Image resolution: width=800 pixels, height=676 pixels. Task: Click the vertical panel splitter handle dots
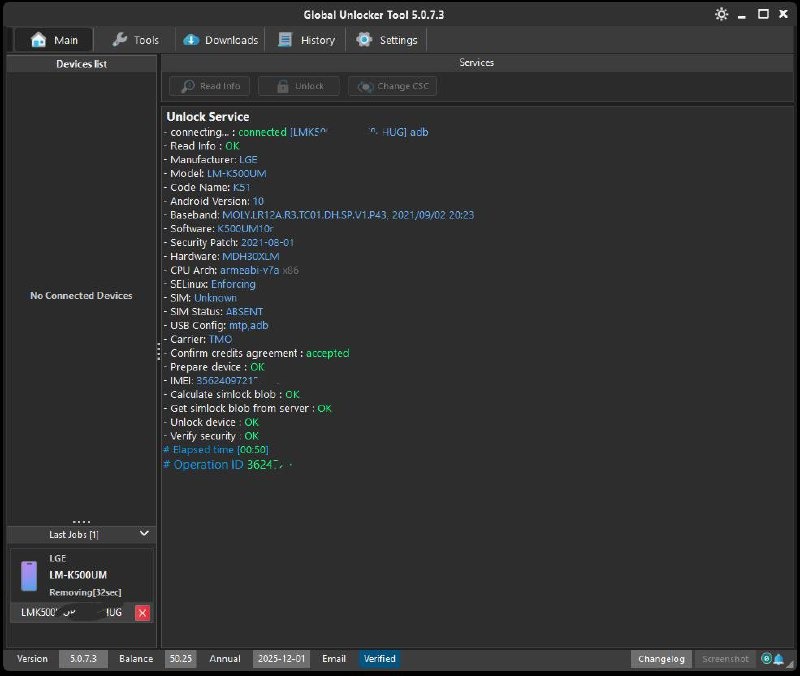pos(158,352)
